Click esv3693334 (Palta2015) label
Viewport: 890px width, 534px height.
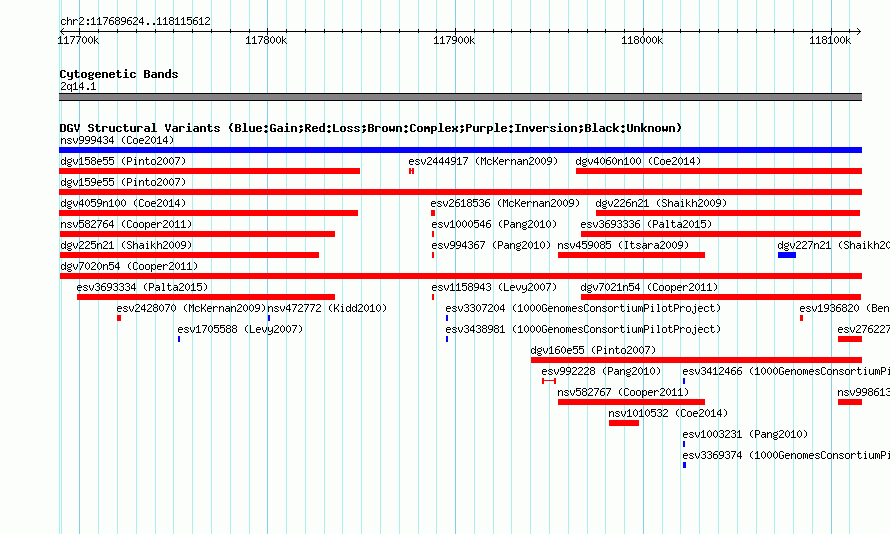[x=142, y=287]
